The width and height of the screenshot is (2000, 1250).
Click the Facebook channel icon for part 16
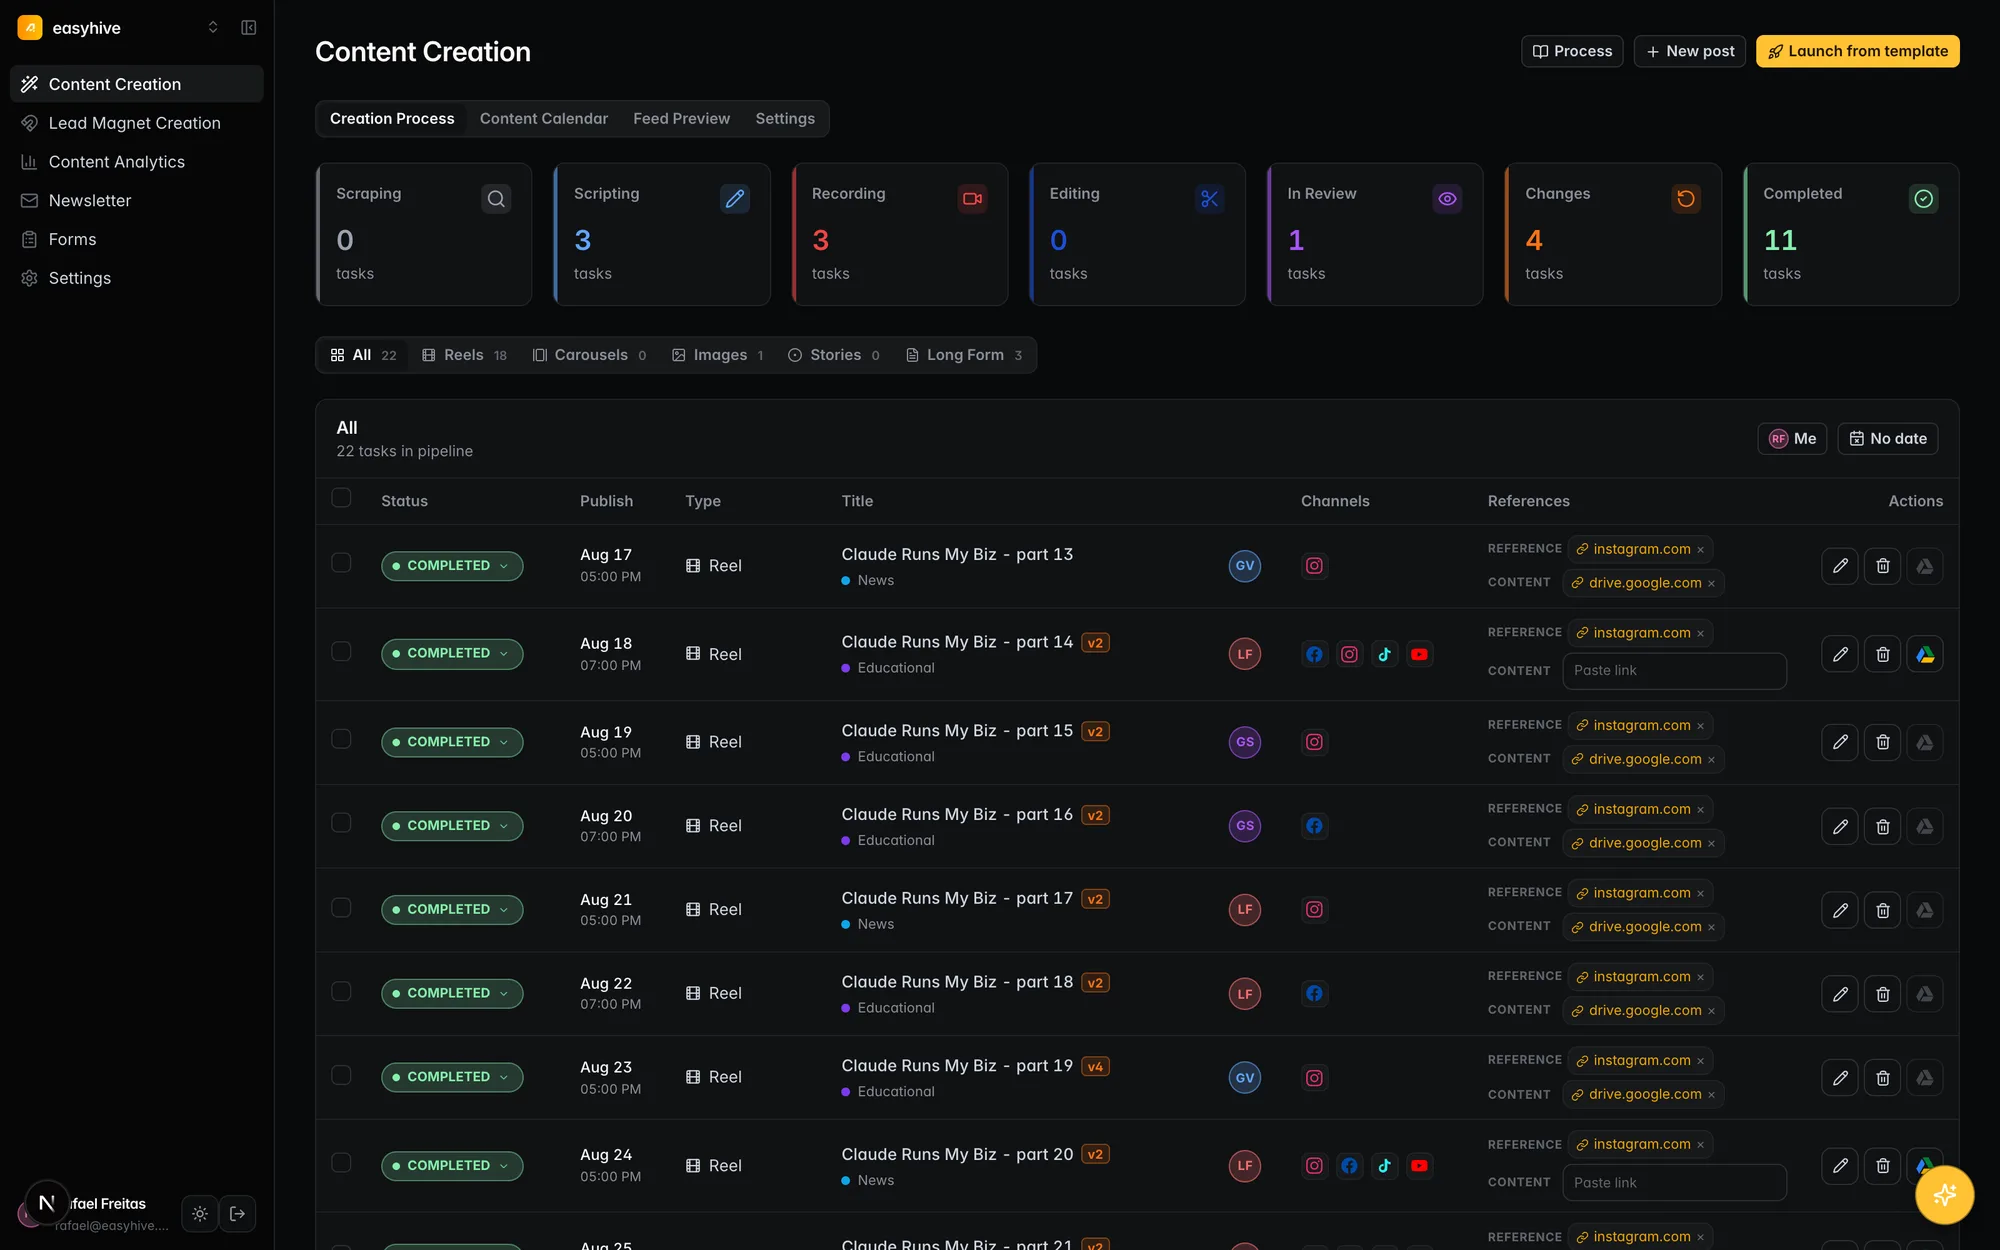point(1315,826)
